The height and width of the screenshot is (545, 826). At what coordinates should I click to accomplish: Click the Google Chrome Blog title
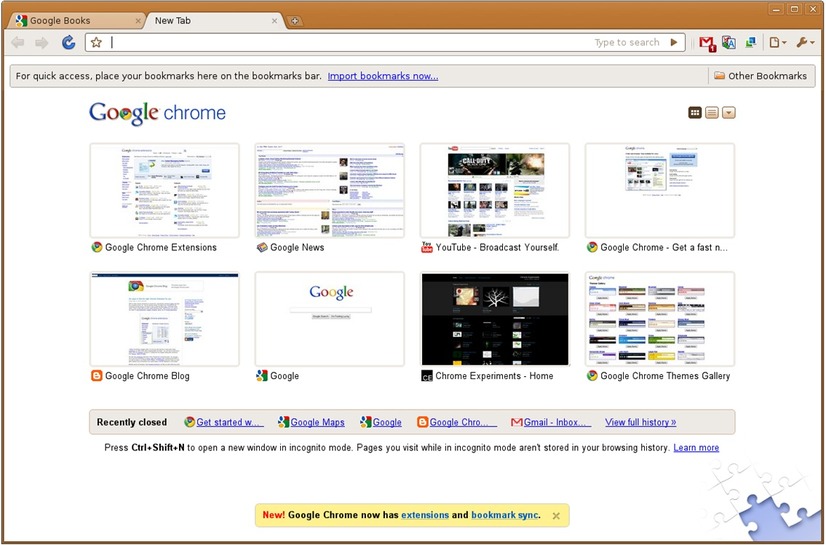click(x=147, y=375)
